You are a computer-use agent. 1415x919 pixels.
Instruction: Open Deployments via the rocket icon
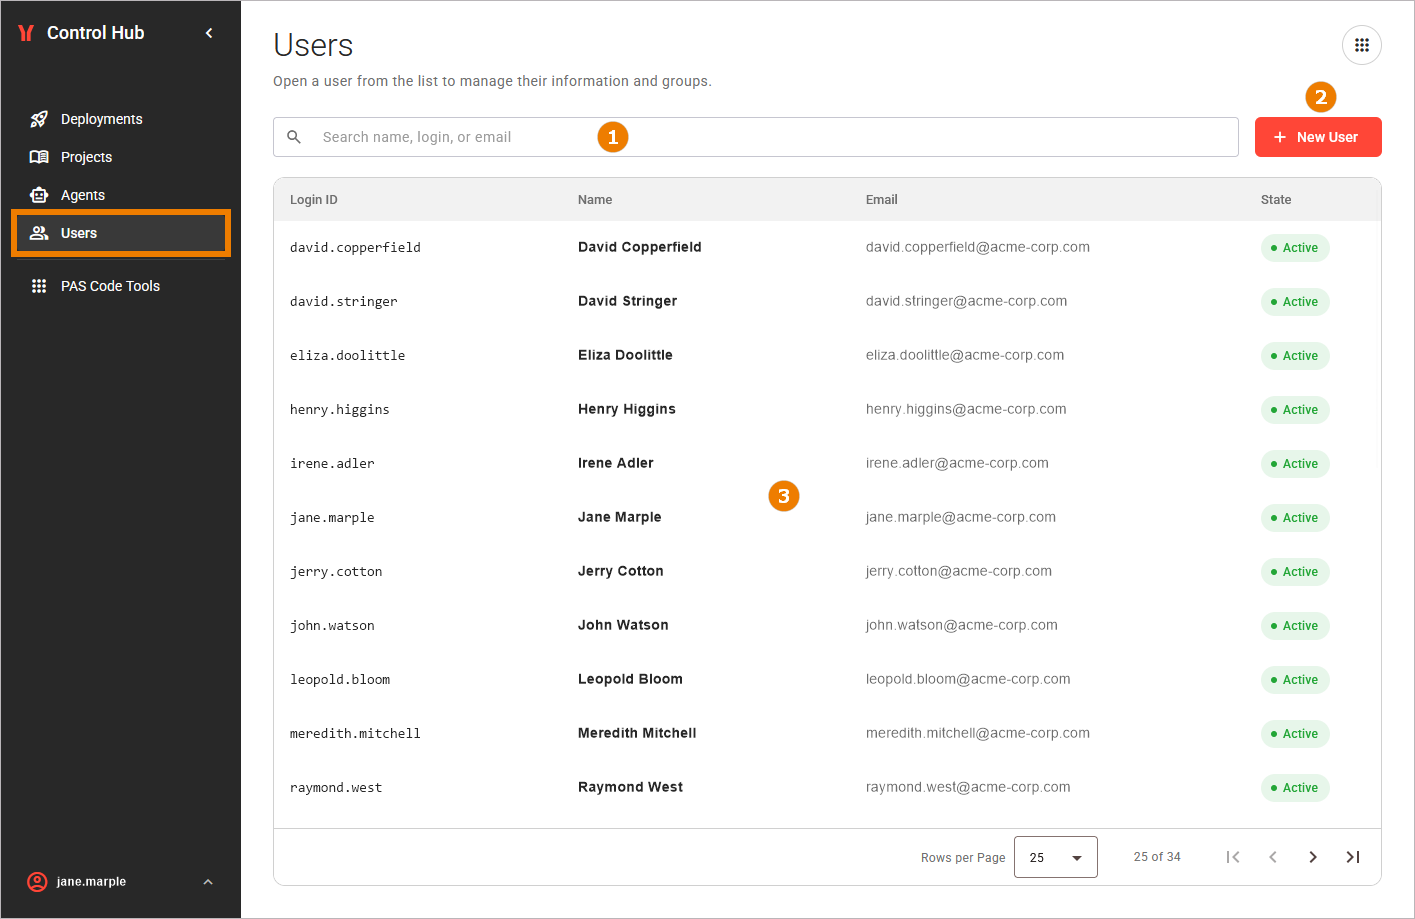pos(39,119)
